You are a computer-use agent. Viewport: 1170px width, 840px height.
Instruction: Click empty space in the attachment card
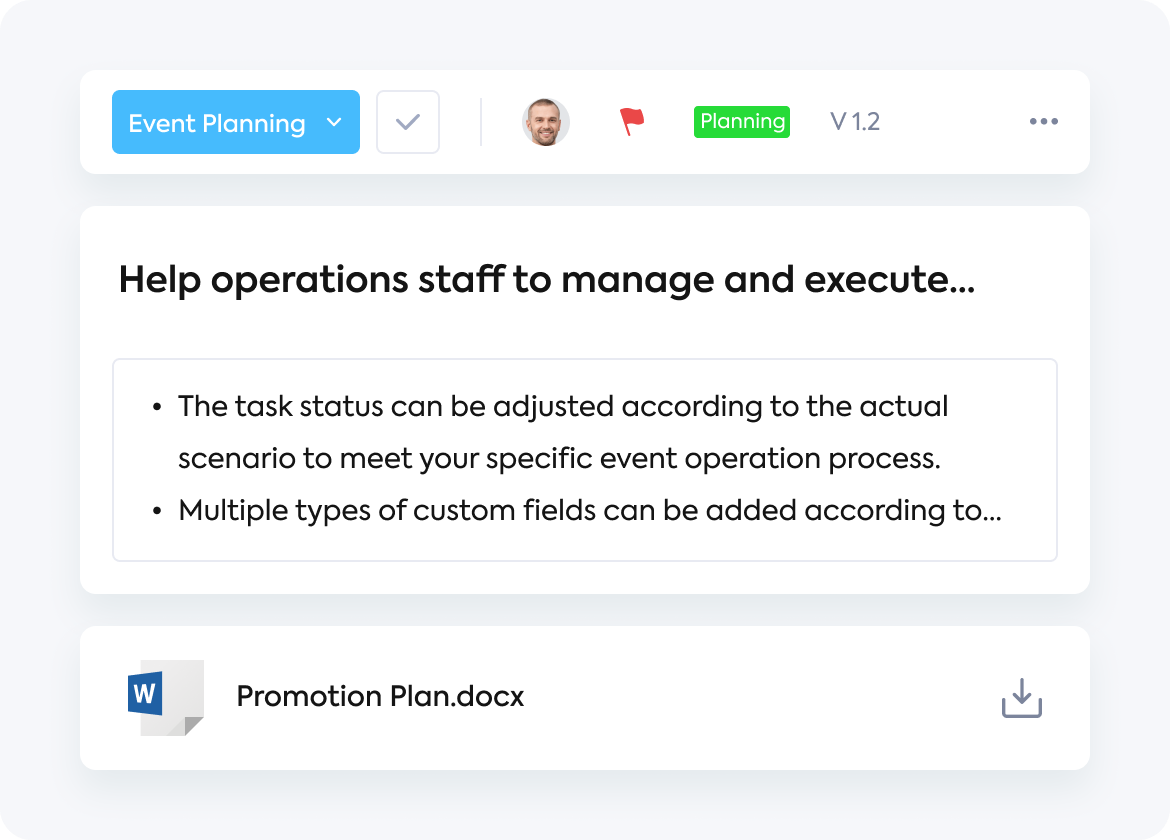pos(746,698)
